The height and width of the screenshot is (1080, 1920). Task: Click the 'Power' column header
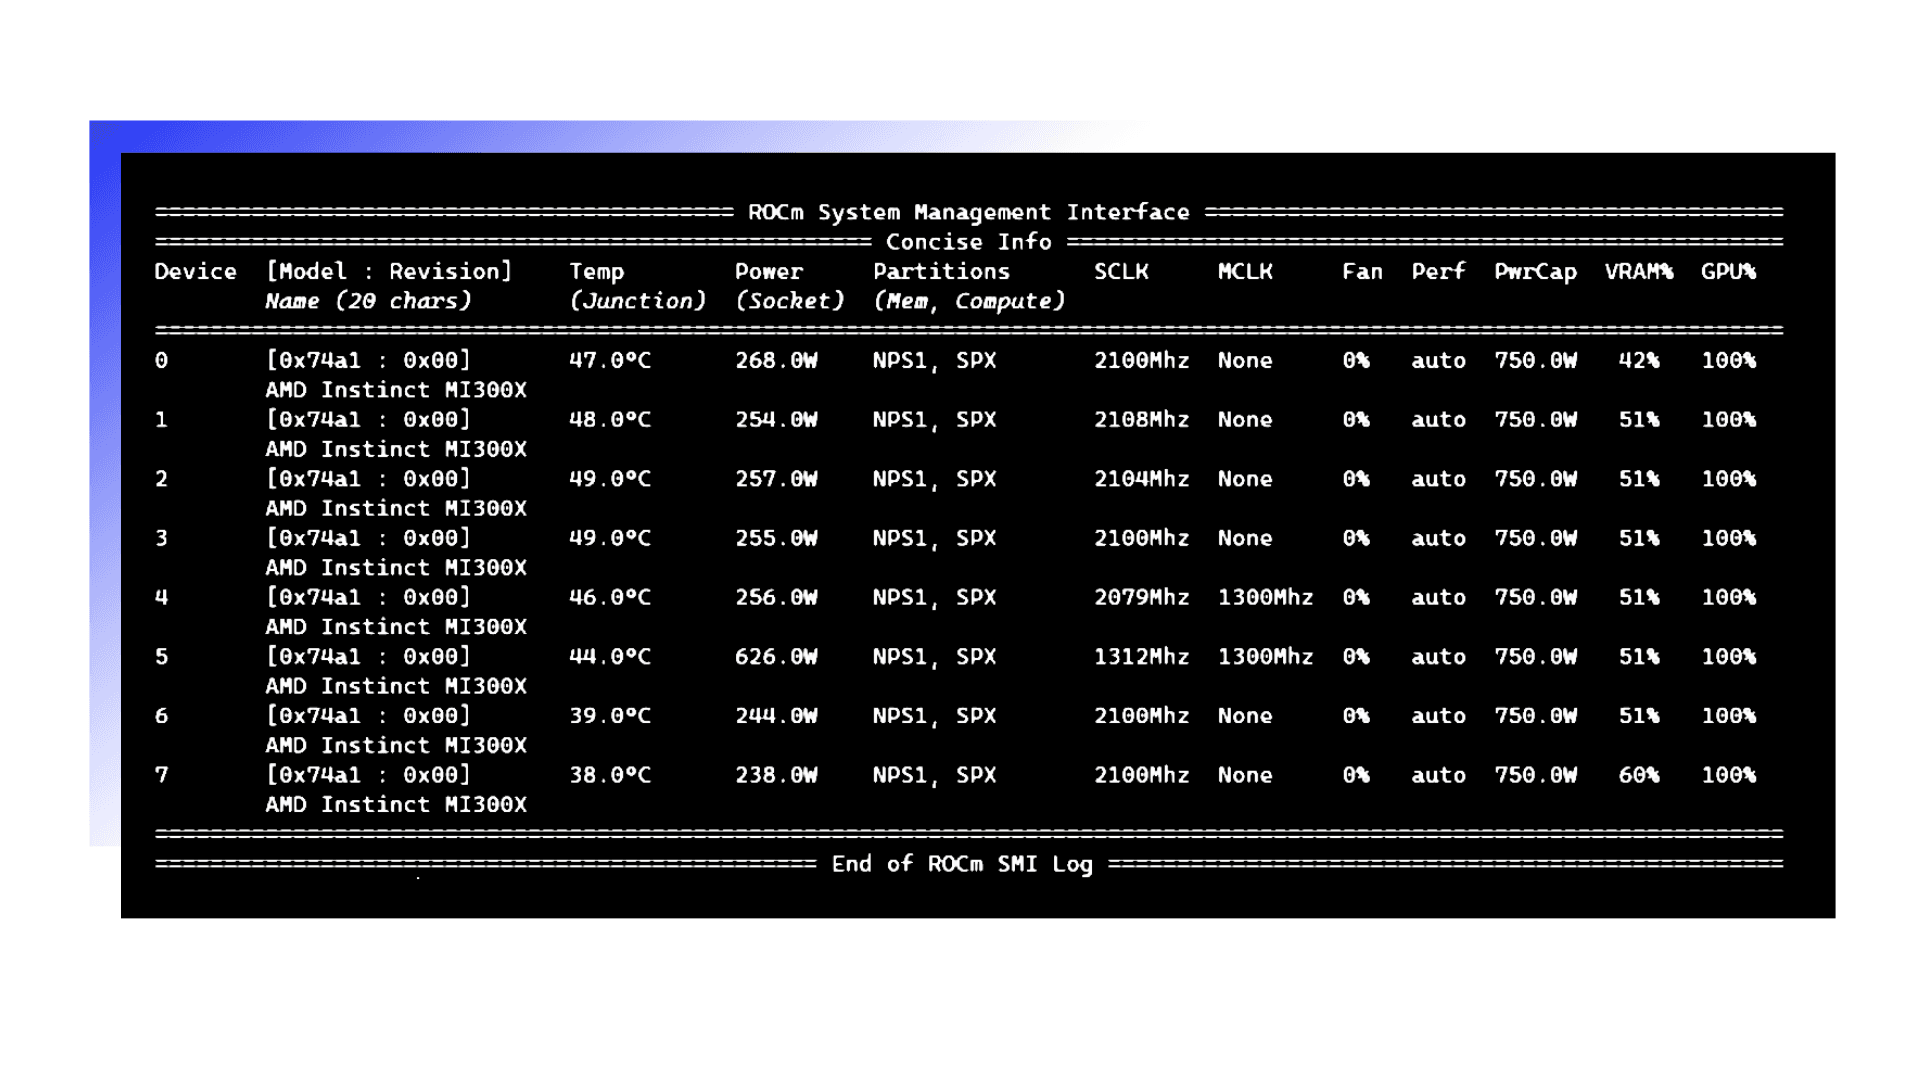tap(769, 271)
